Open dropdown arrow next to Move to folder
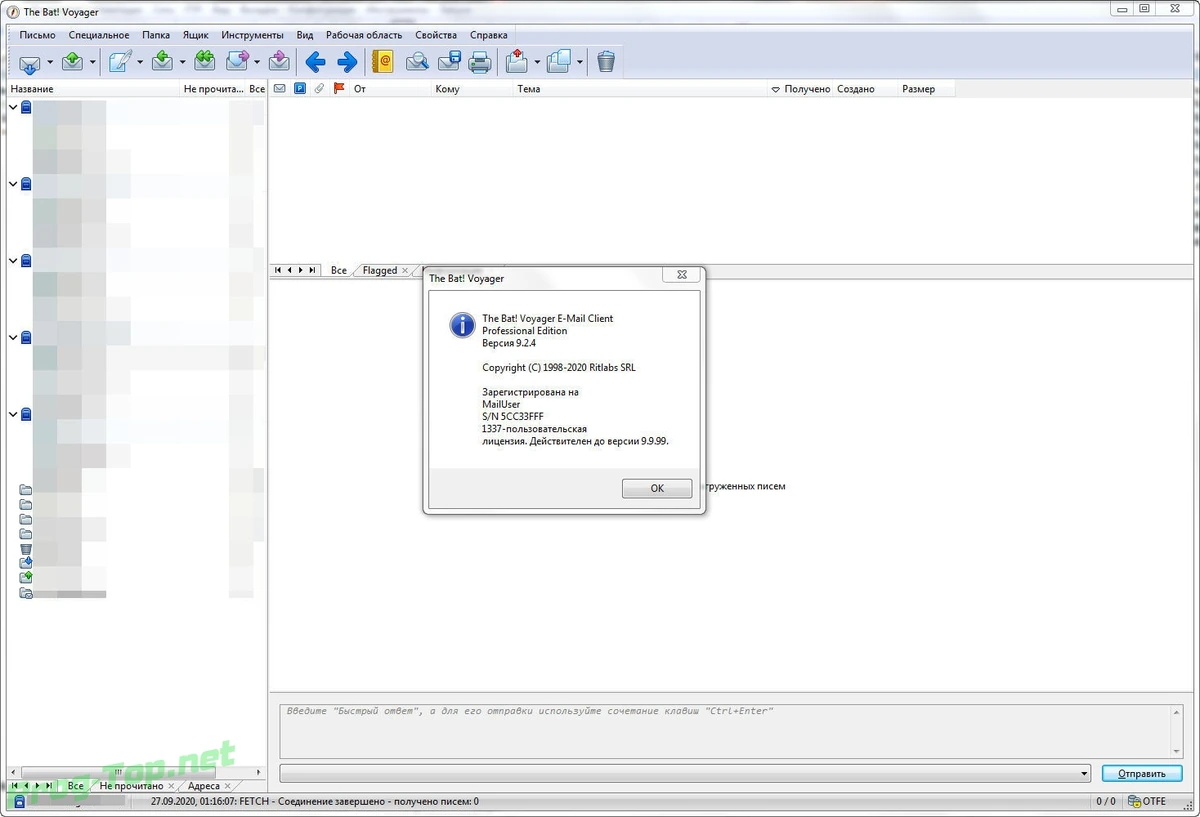This screenshot has height=817, width=1200. (x=537, y=62)
